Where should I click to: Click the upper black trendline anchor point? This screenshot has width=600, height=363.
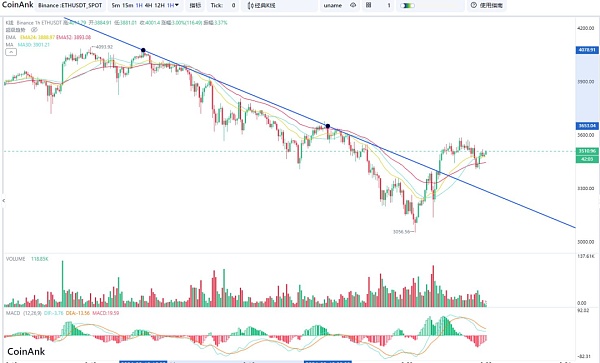coord(143,50)
